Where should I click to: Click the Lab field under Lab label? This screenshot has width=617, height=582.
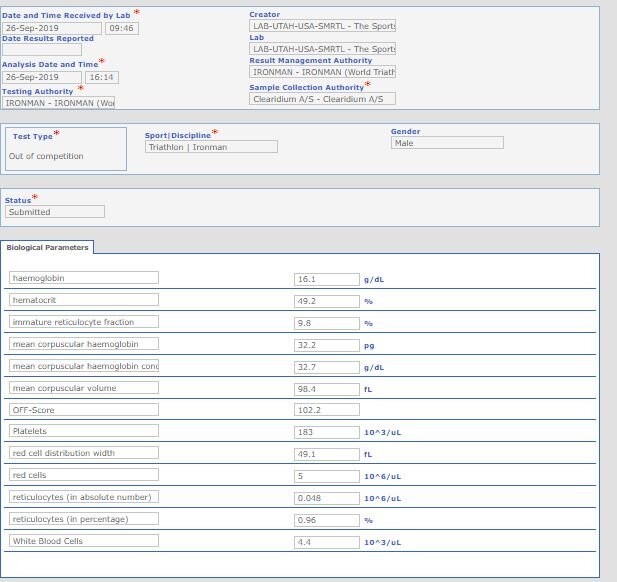(322, 49)
